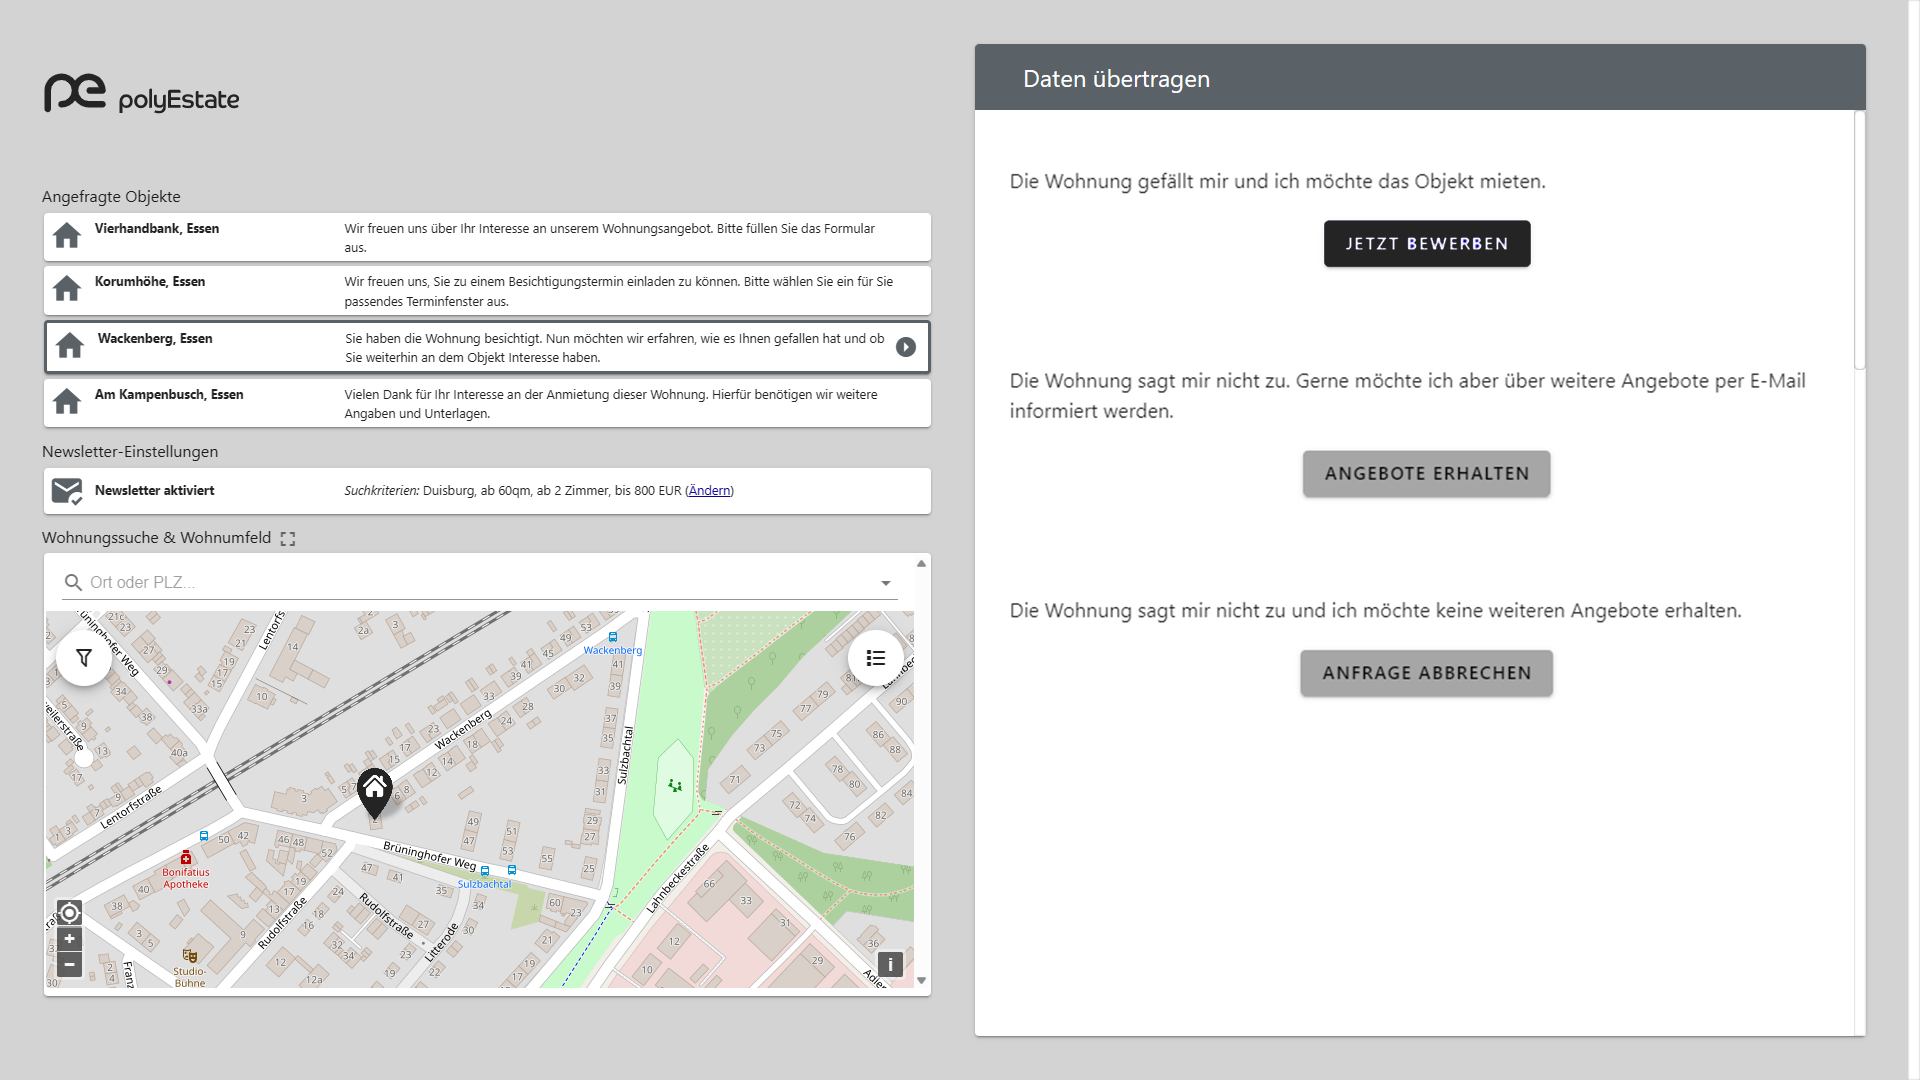1920x1080 pixels.
Task: Open map info via i icon
Action: tap(890, 965)
